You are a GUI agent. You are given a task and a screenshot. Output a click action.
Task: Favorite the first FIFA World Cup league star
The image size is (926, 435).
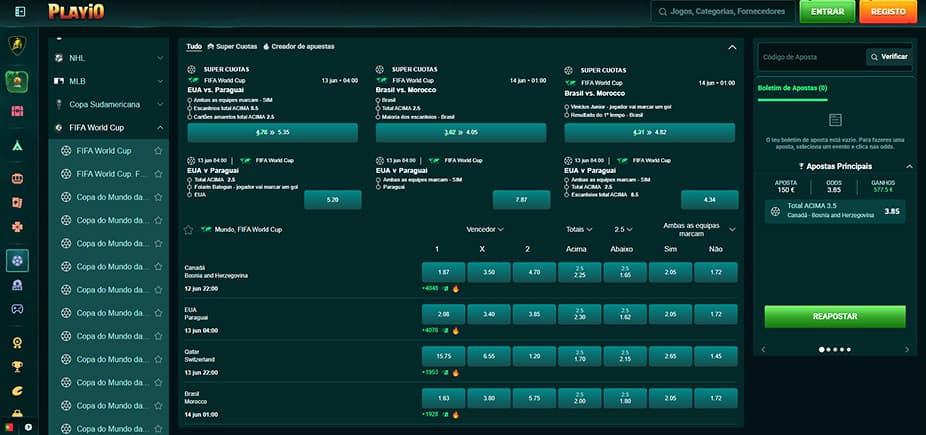[x=158, y=151]
